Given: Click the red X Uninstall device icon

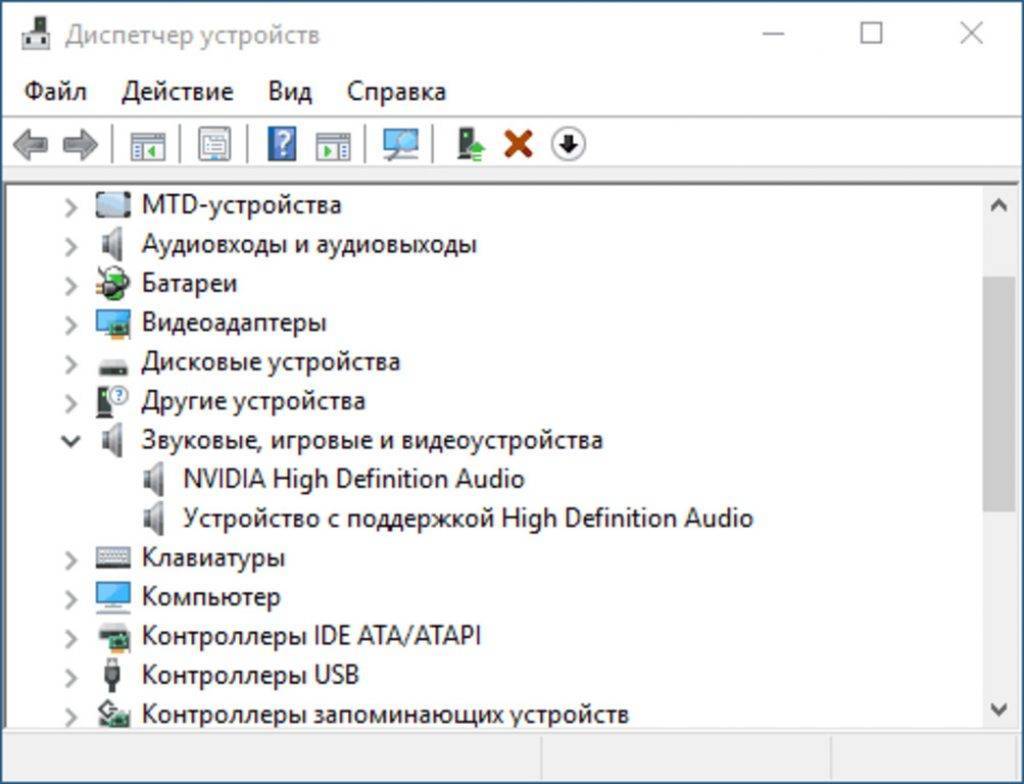Looking at the screenshot, I should click(518, 145).
